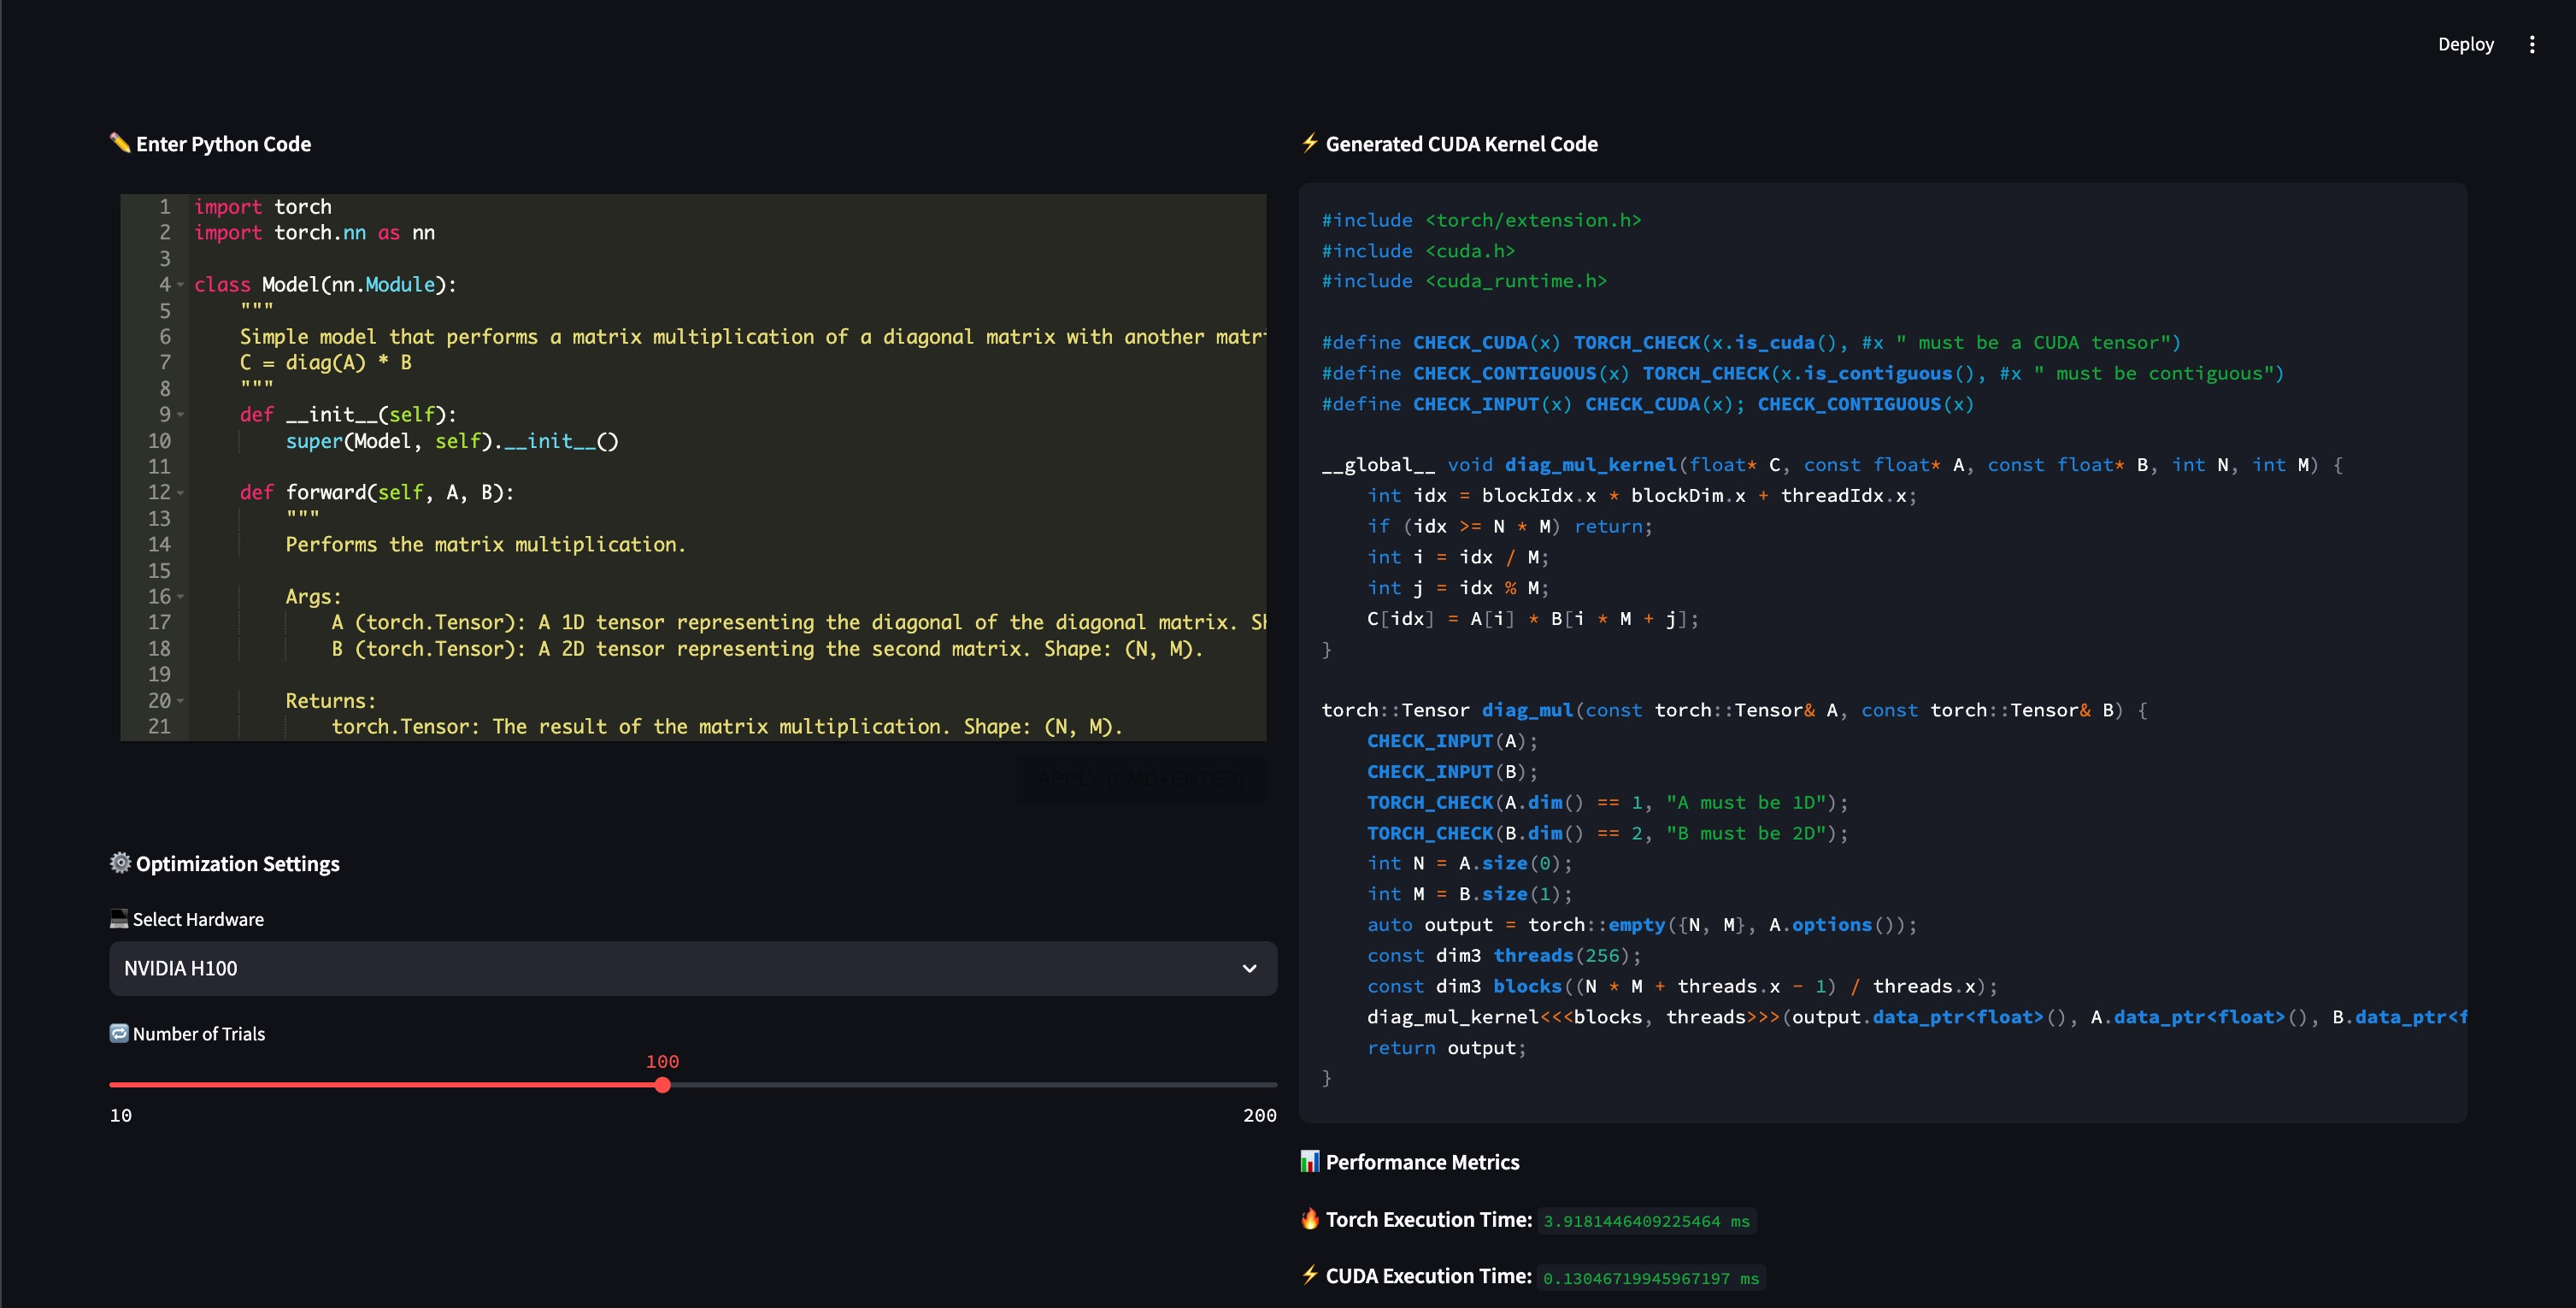The width and height of the screenshot is (2576, 1308).
Task: Click the faded Apply button below the editor
Action: [1140, 778]
